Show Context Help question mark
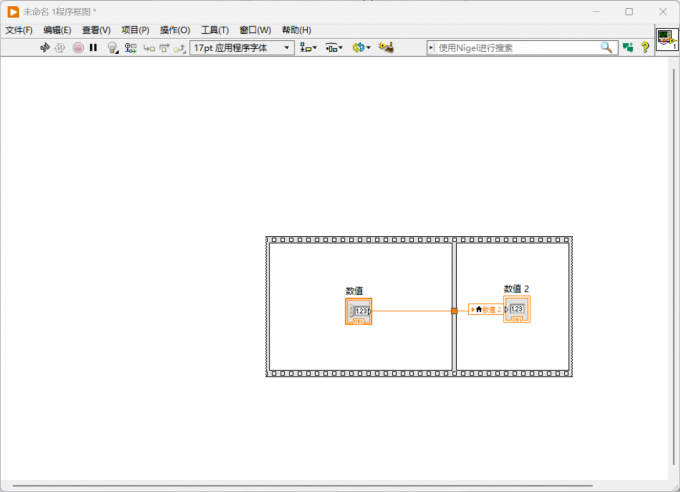680x492 pixels. pos(645,47)
